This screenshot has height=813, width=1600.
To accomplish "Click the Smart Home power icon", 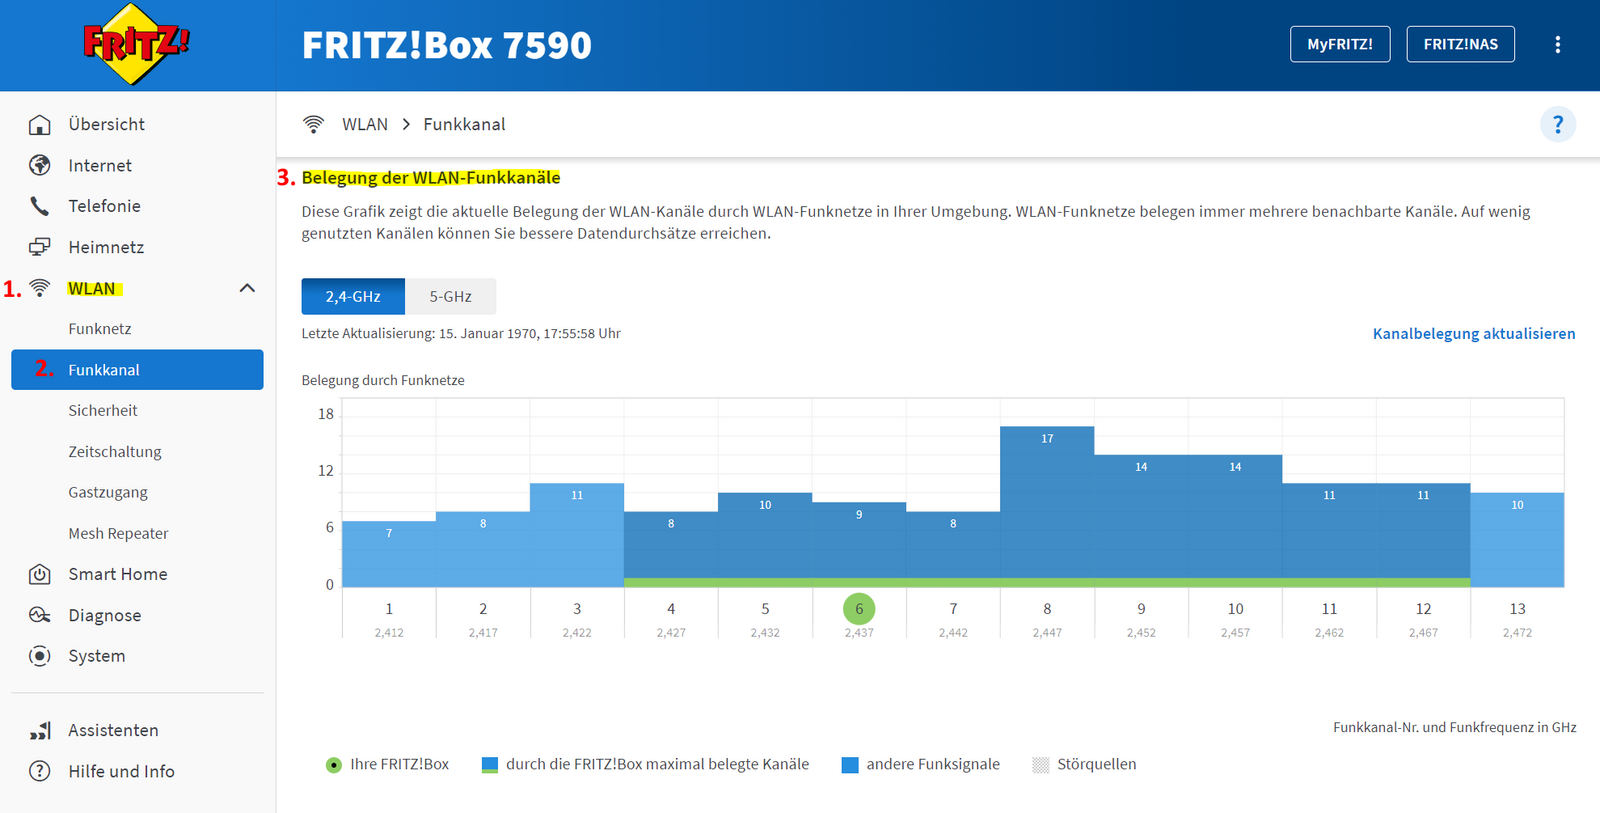I will [40, 574].
